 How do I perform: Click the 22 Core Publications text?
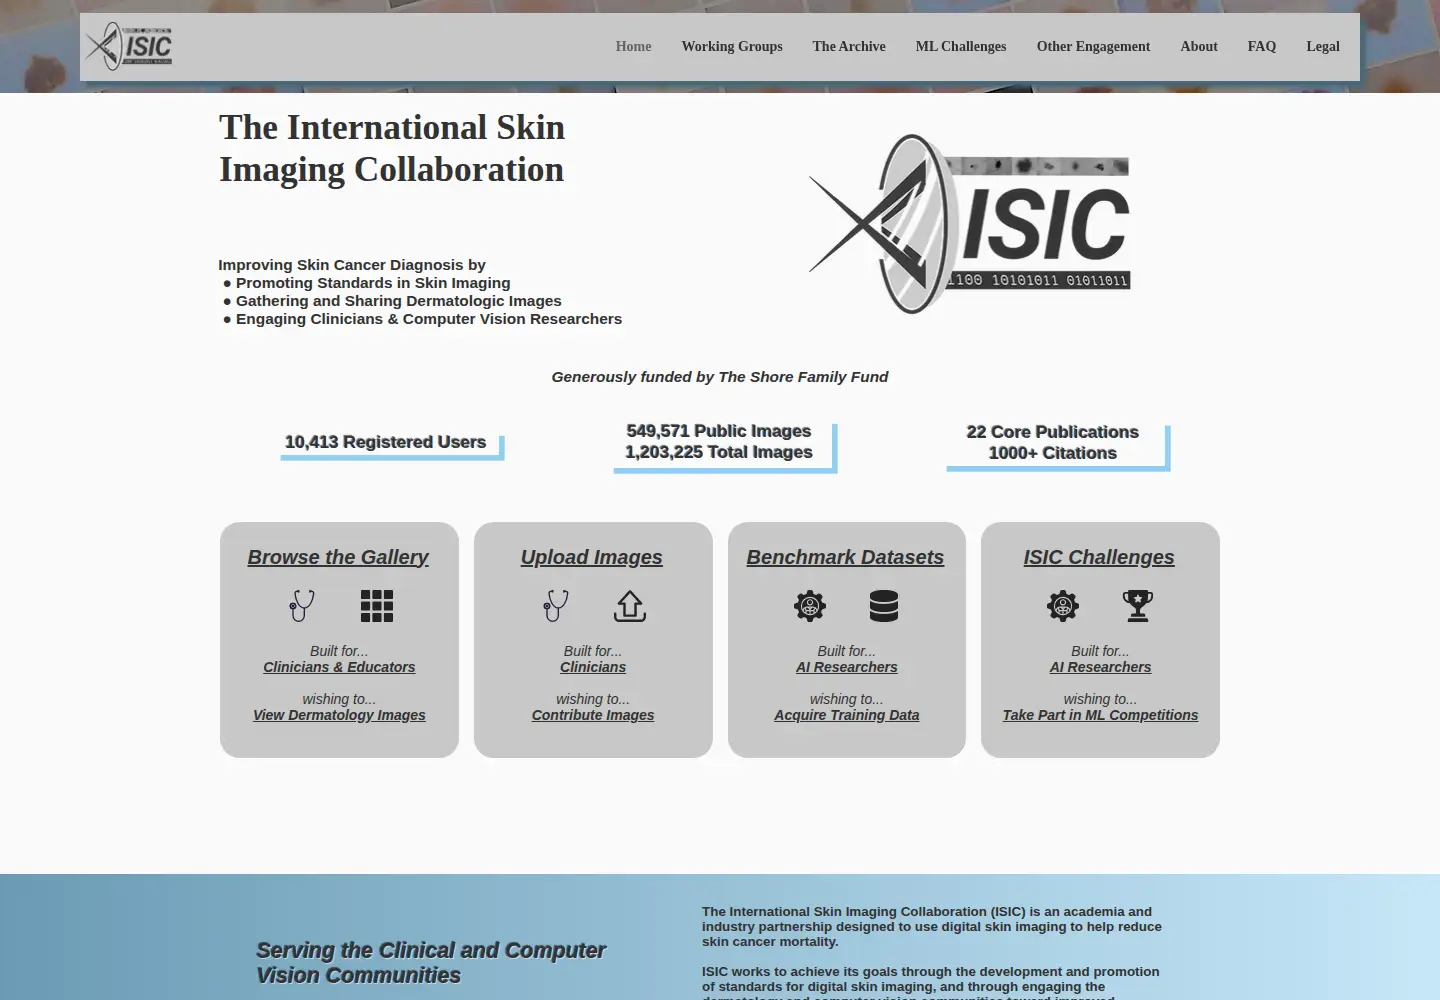coord(1052,432)
